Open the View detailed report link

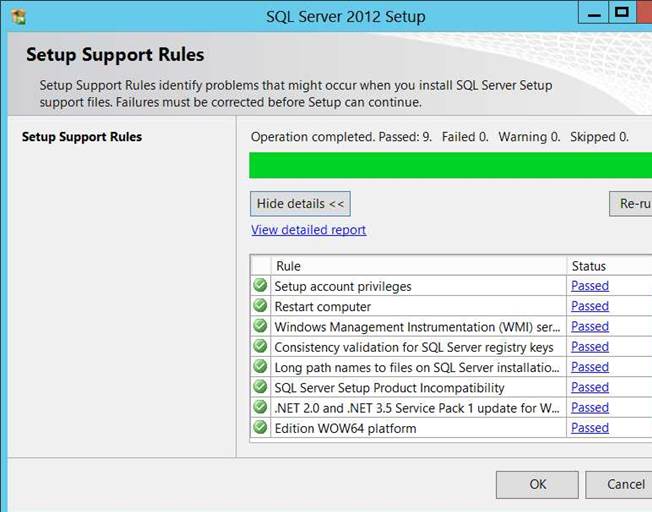[309, 230]
